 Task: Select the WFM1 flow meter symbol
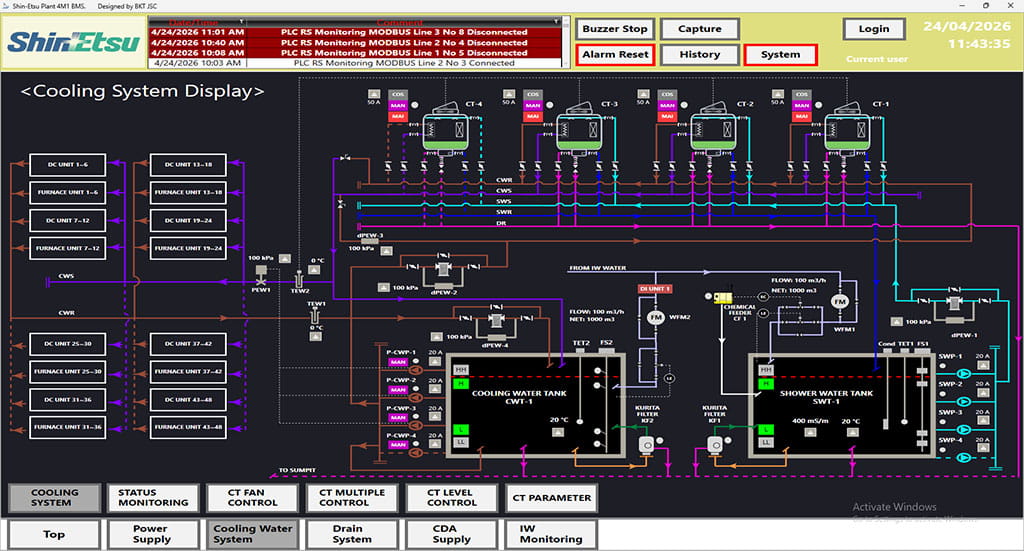pyautogui.click(x=840, y=301)
